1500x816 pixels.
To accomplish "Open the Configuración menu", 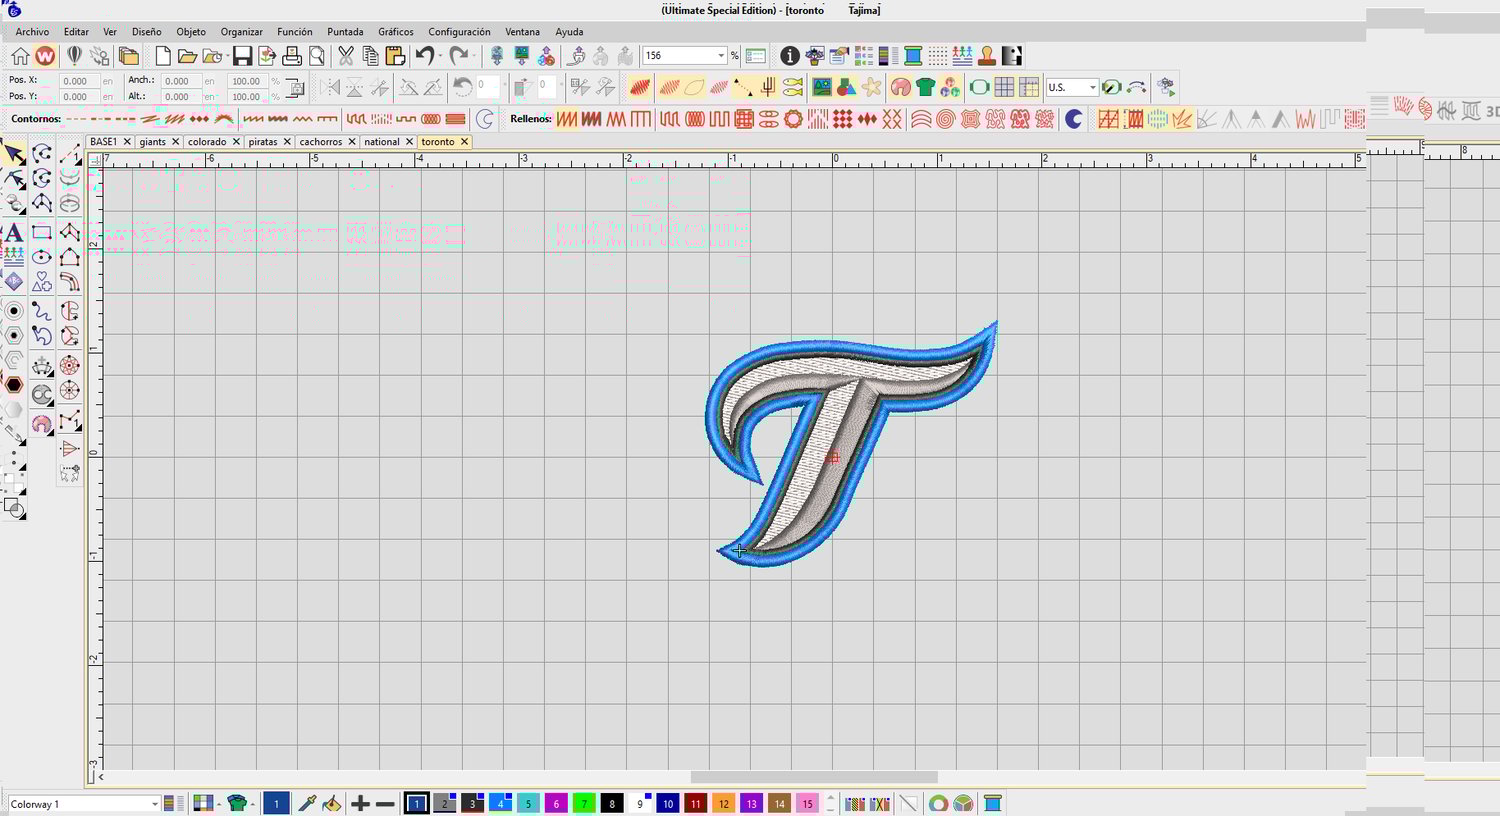I will [459, 32].
